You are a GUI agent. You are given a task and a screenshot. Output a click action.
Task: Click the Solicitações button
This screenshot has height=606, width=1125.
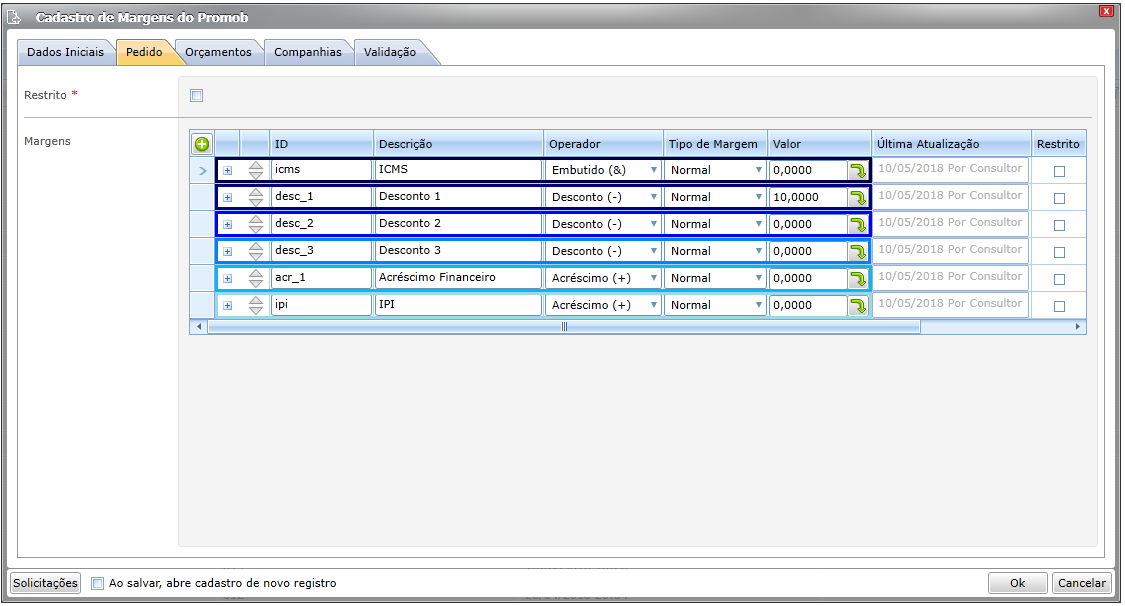pos(45,583)
